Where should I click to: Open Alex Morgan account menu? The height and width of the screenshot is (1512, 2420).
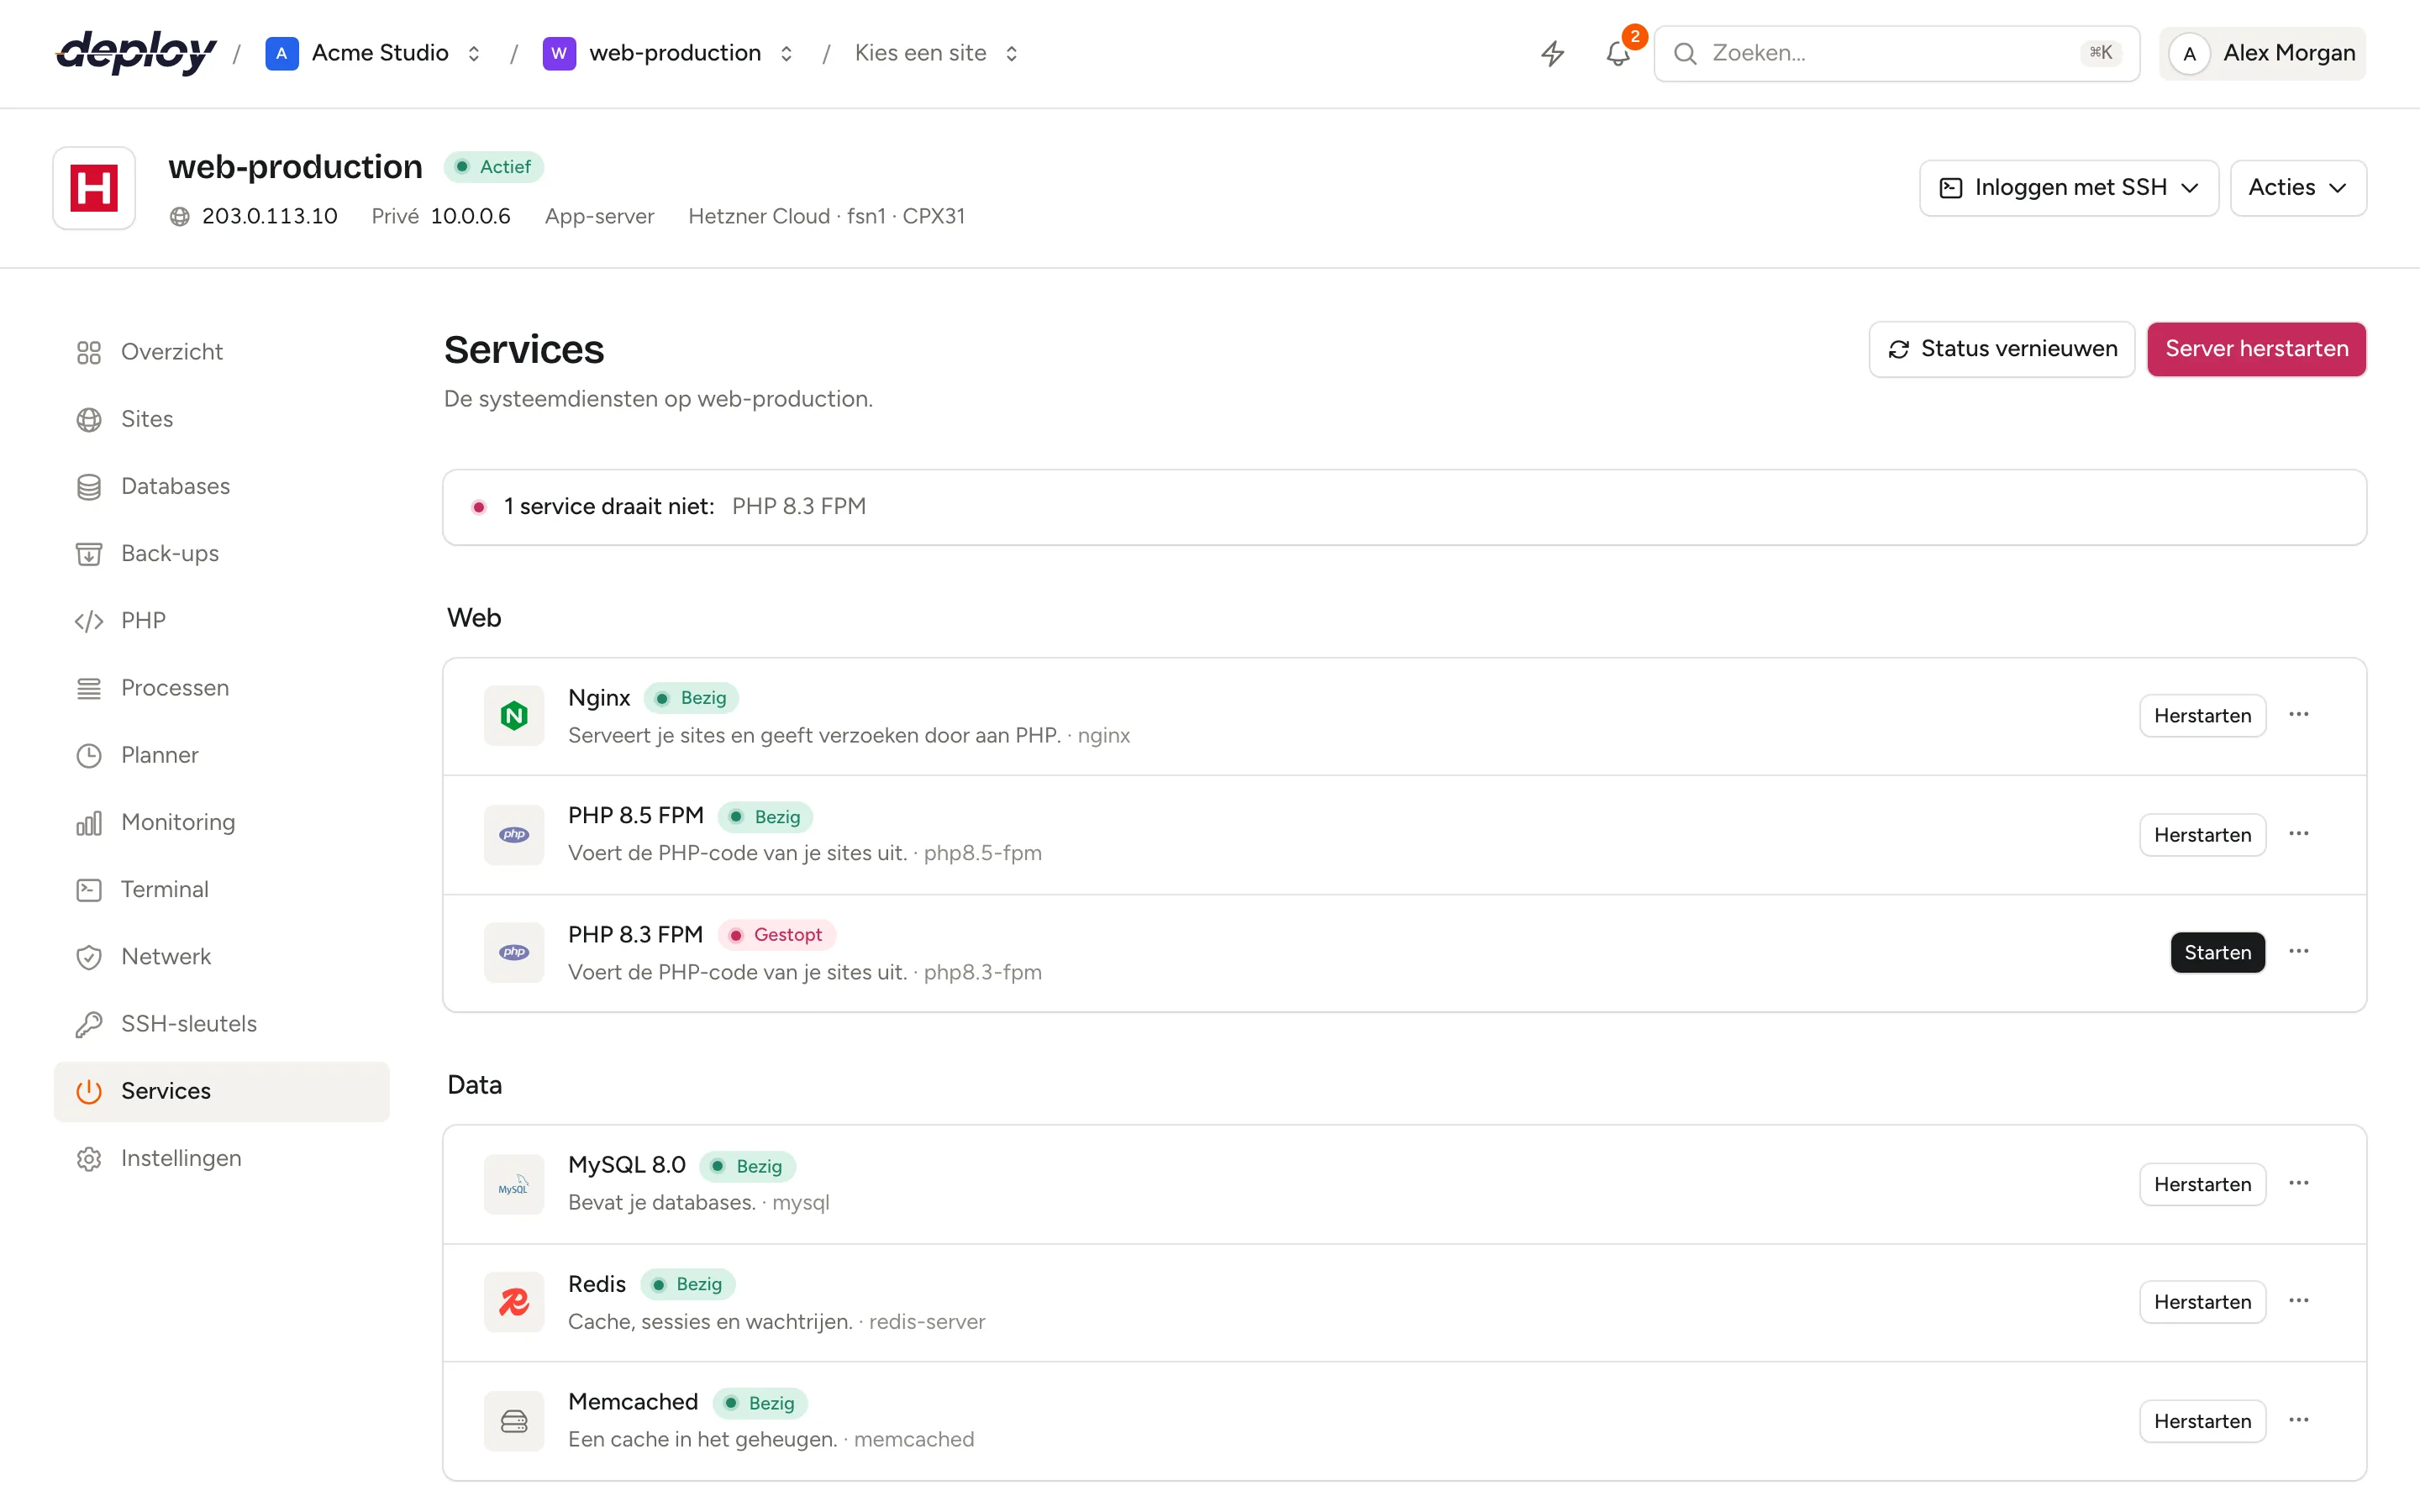pyautogui.click(x=2263, y=53)
